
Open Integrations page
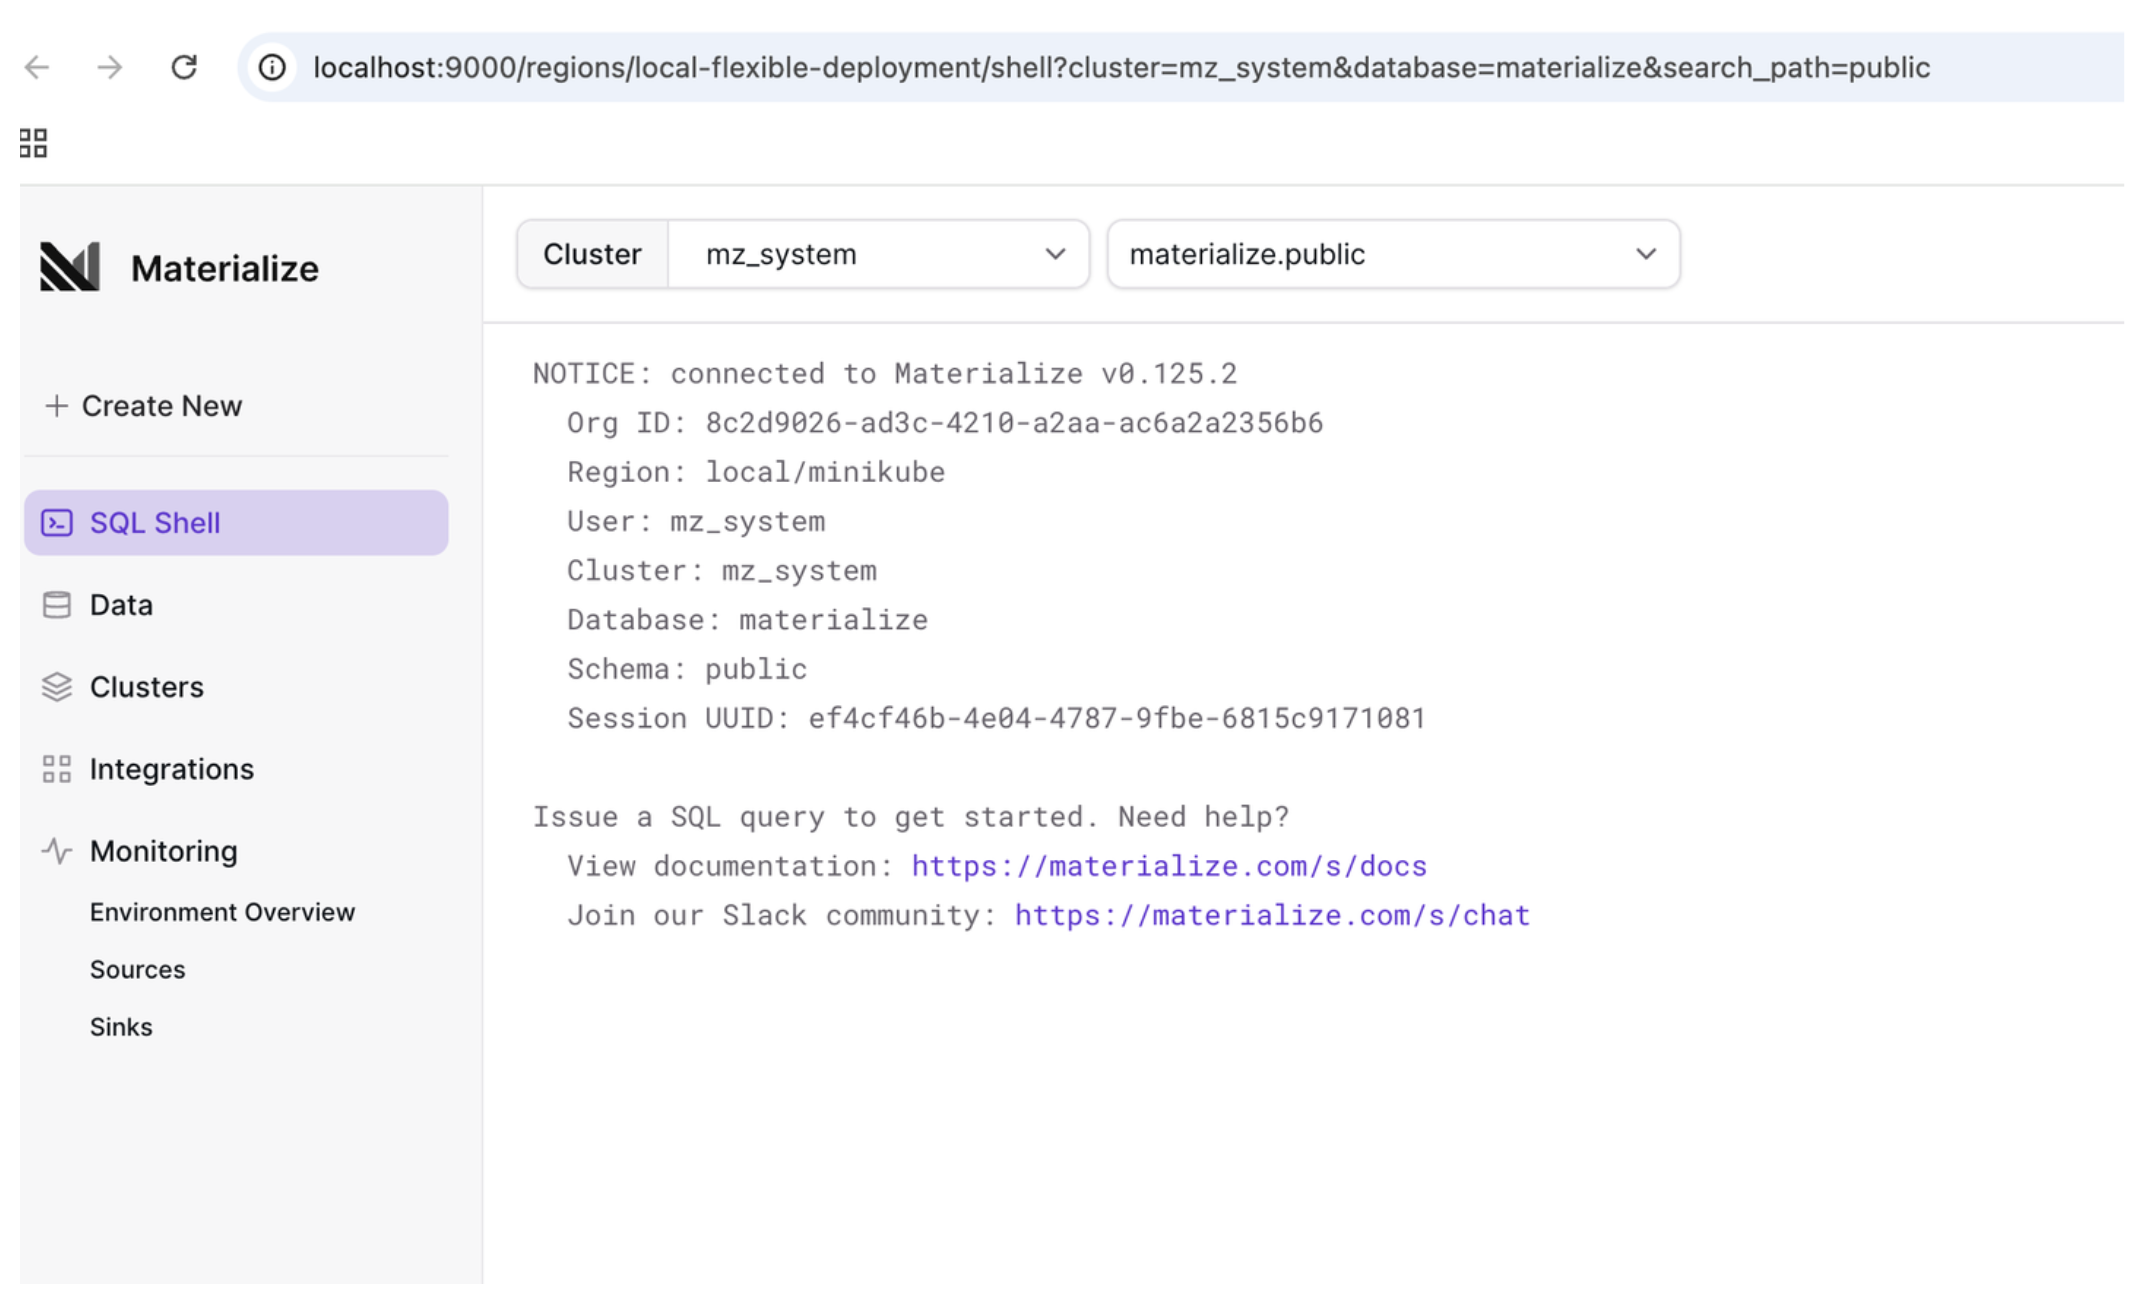(x=236, y=769)
